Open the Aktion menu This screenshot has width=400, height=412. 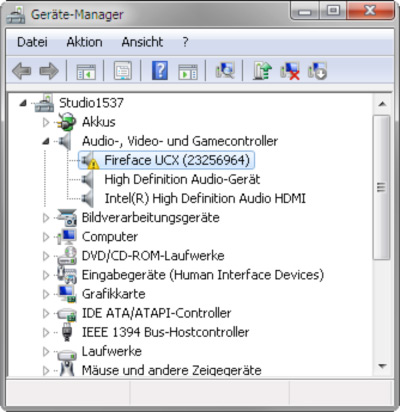click(x=84, y=42)
